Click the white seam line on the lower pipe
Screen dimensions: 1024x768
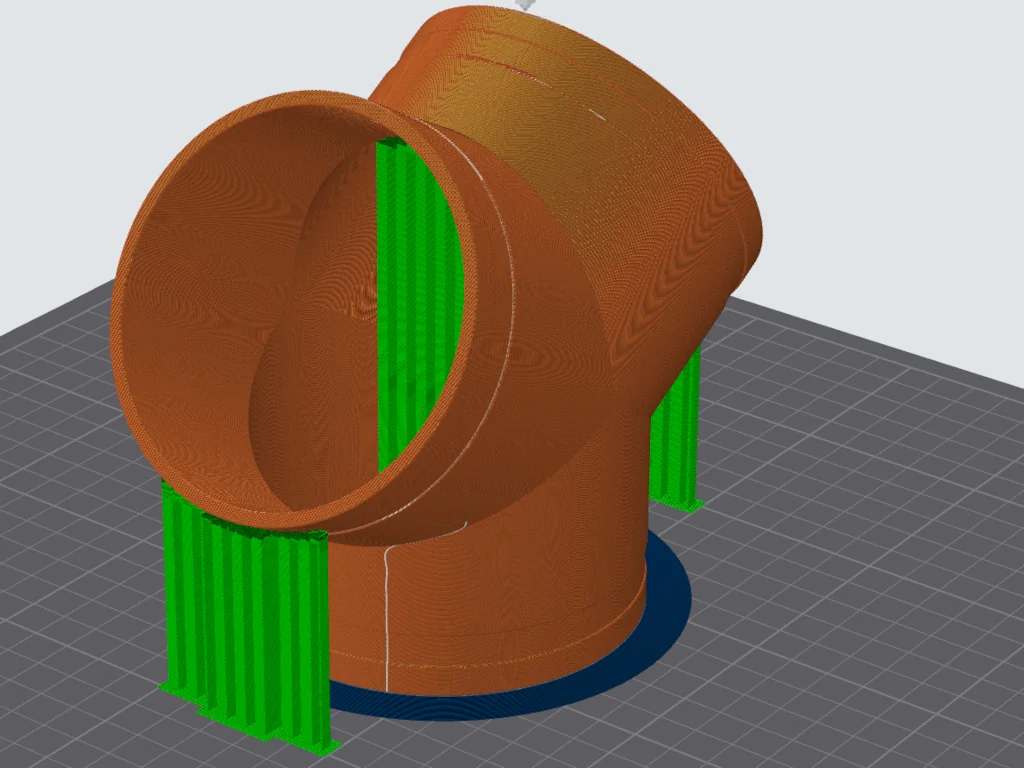(x=386, y=620)
